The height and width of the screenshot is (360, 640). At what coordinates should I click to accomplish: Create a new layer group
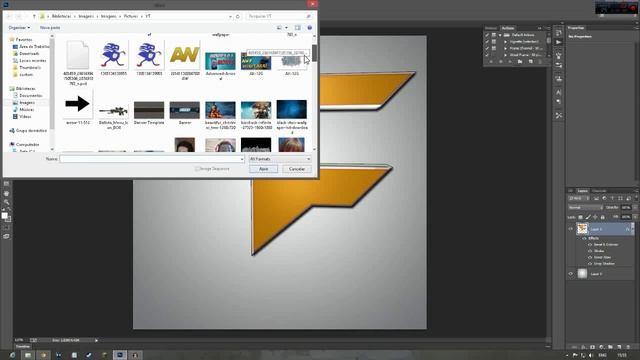[x=610, y=347]
